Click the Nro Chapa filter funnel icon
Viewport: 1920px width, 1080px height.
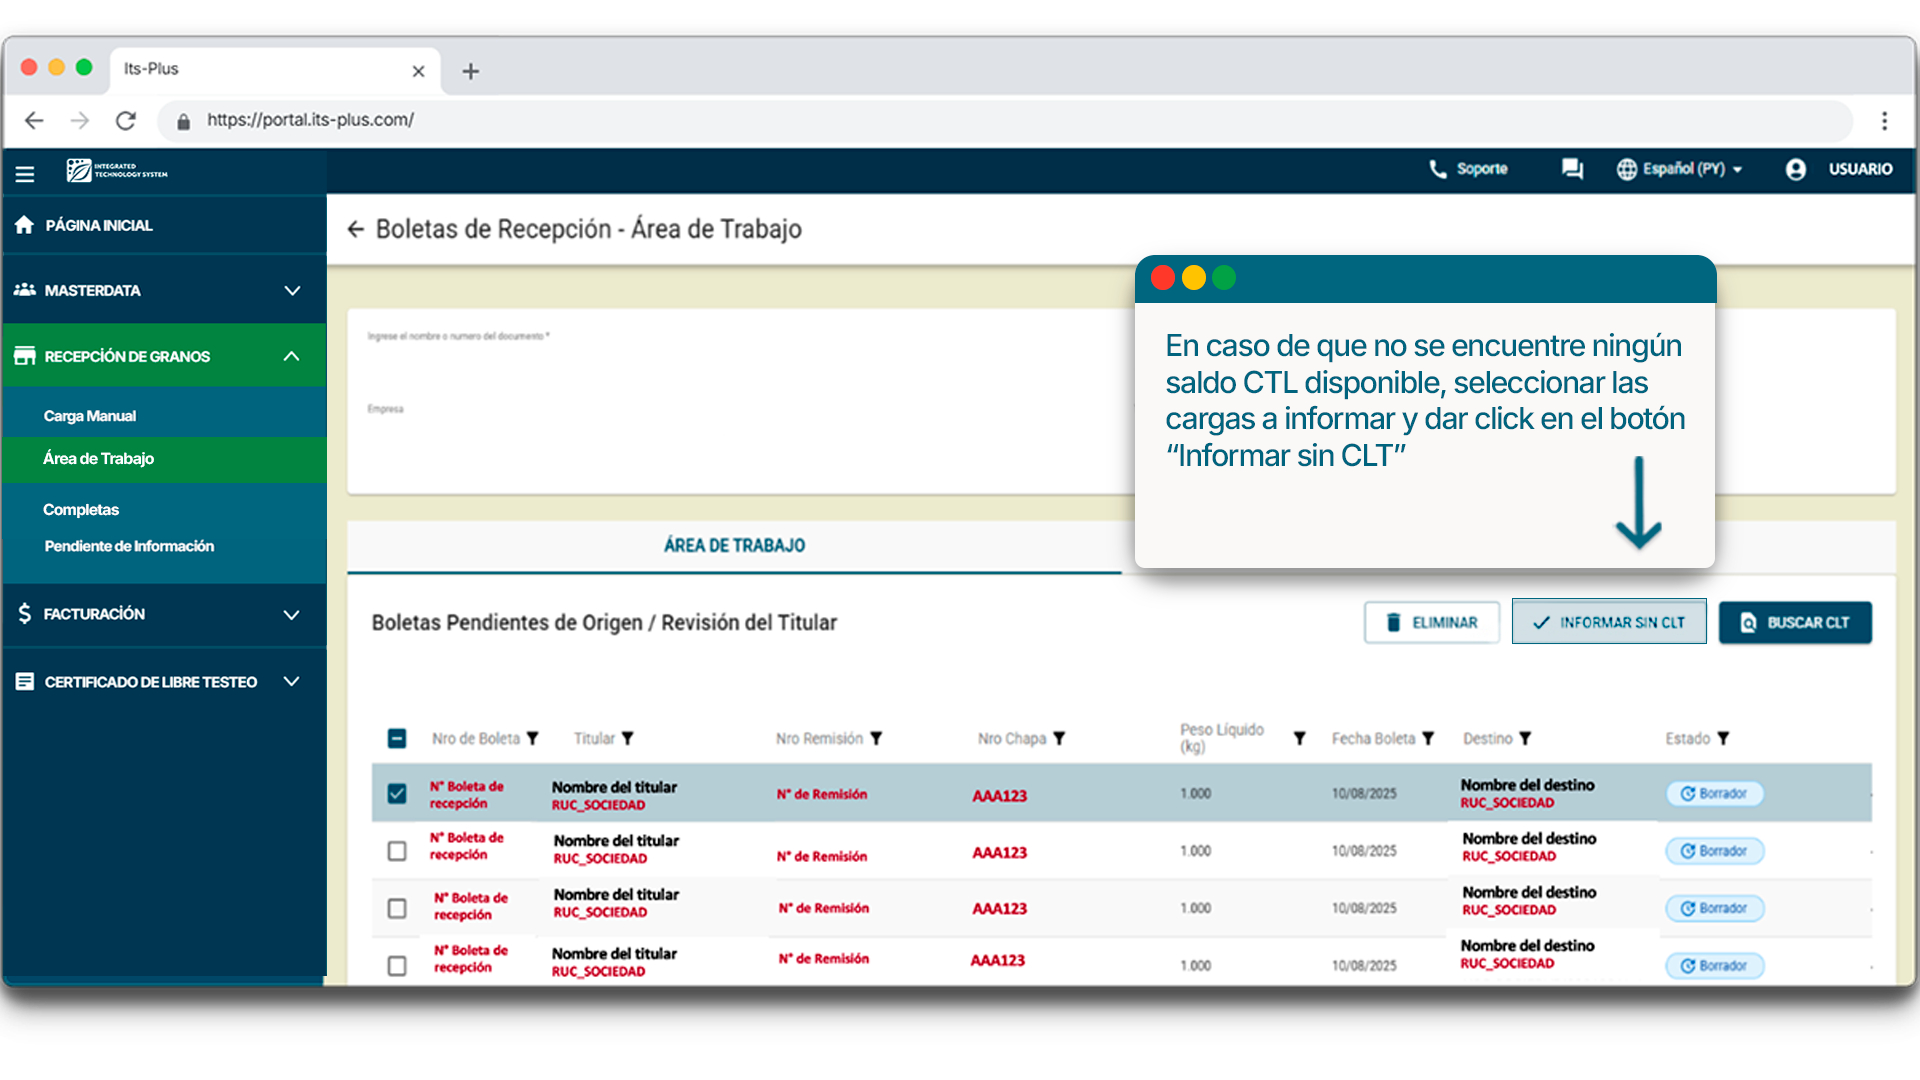pyautogui.click(x=1059, y=739)
